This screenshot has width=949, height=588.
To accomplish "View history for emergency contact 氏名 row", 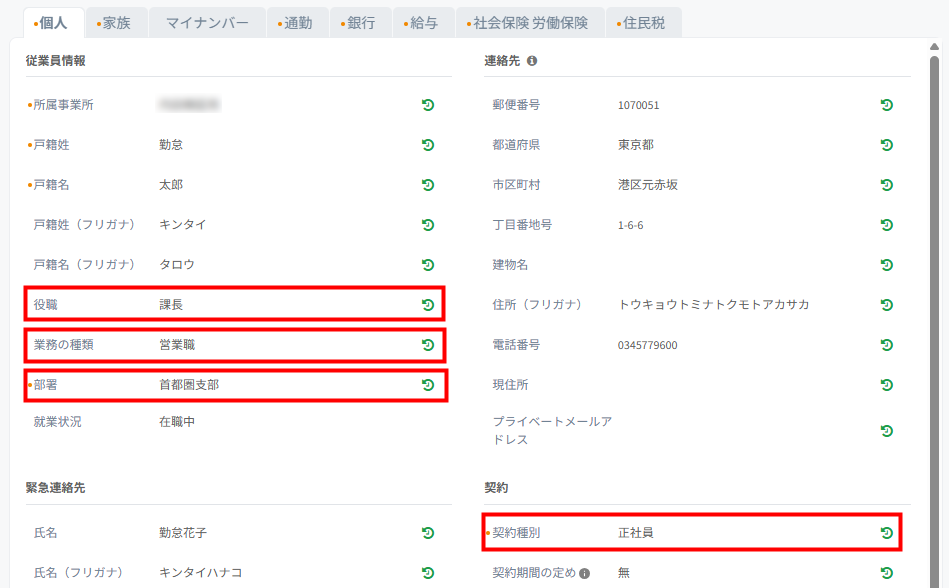I will tap(428, 532).
